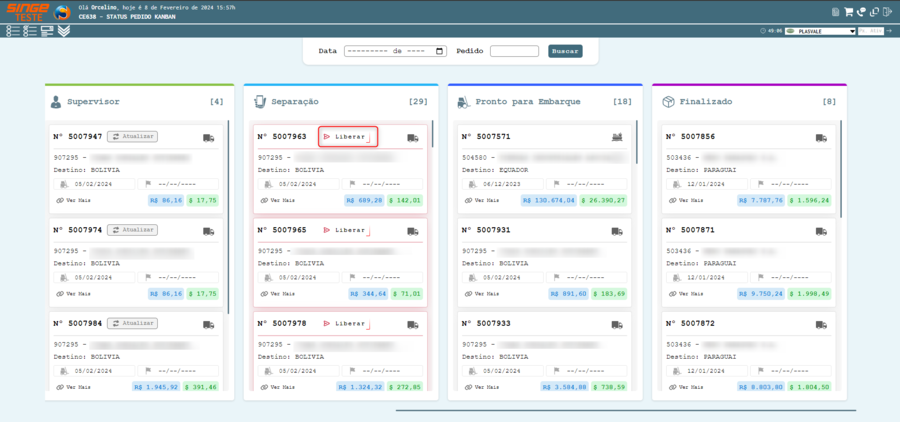Release order 5007978 with Liberar
The height and width of the screenshot is (422, 900).
click(x=346, y=324)
